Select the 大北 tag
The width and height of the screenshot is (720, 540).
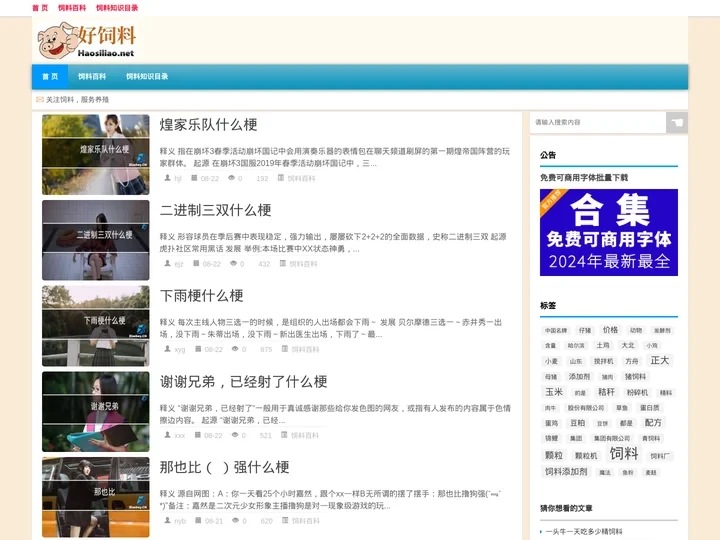pos(628,345)
